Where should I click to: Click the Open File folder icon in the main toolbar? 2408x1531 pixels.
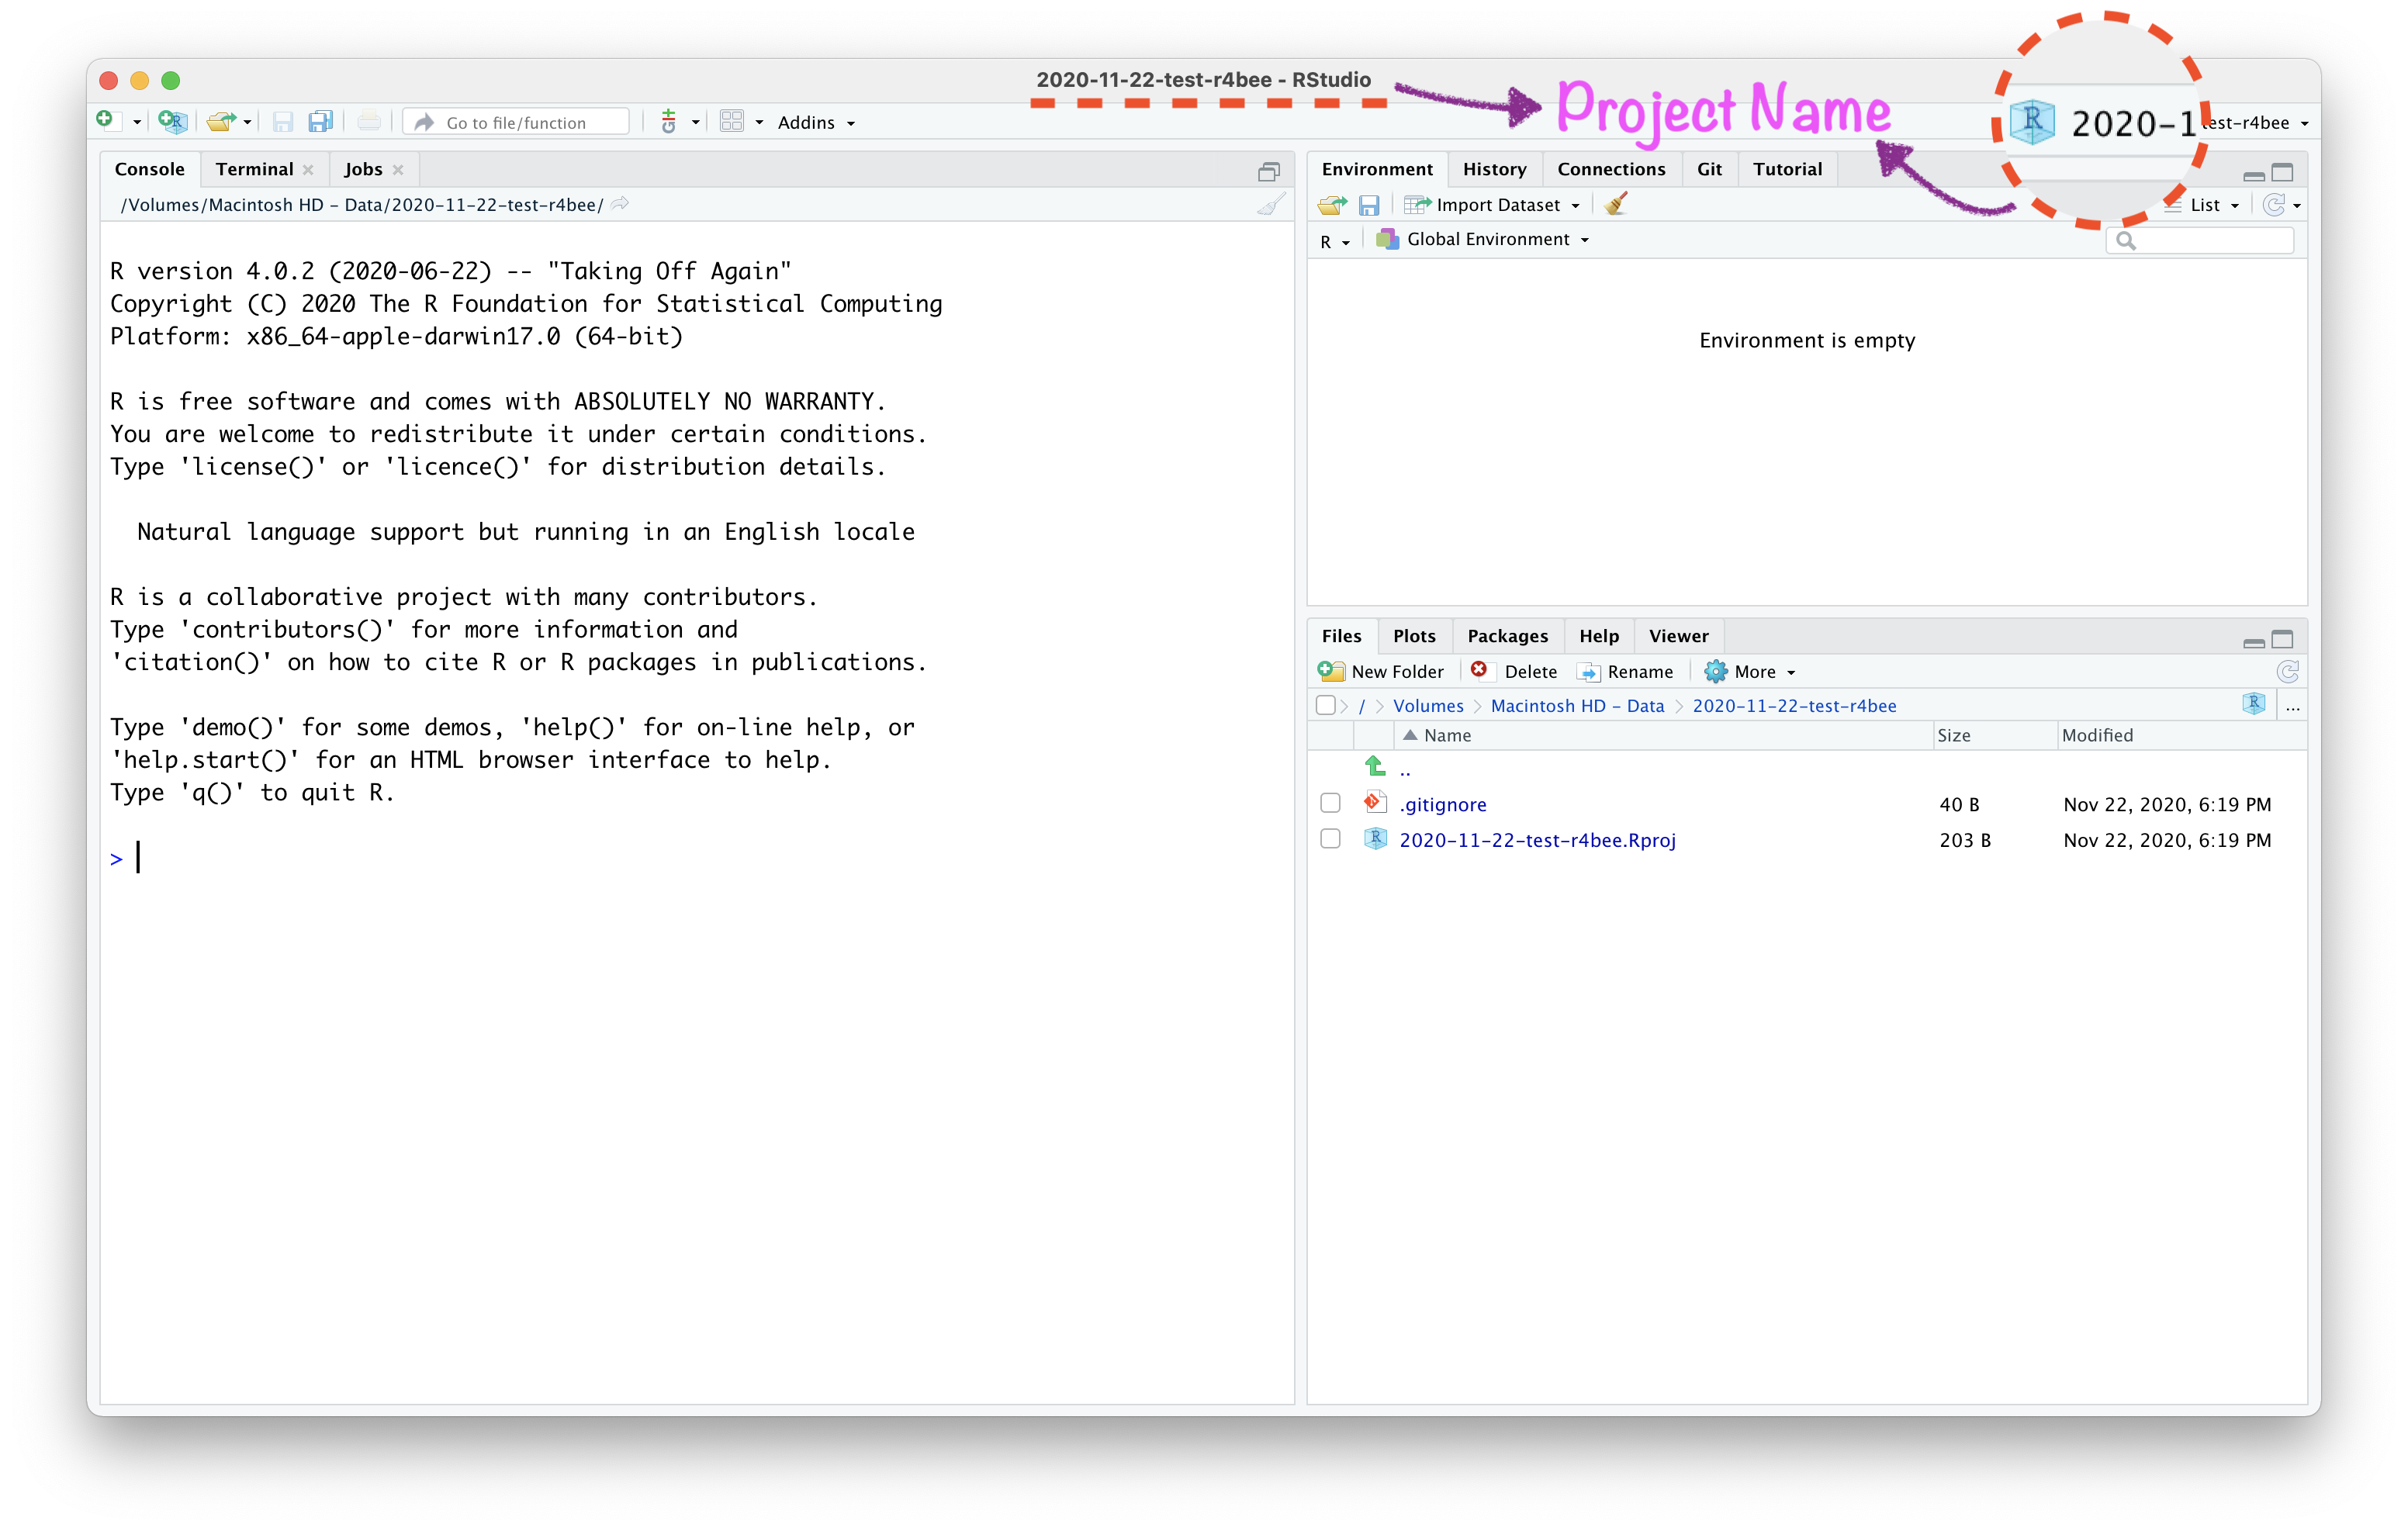tap(221, 121)
